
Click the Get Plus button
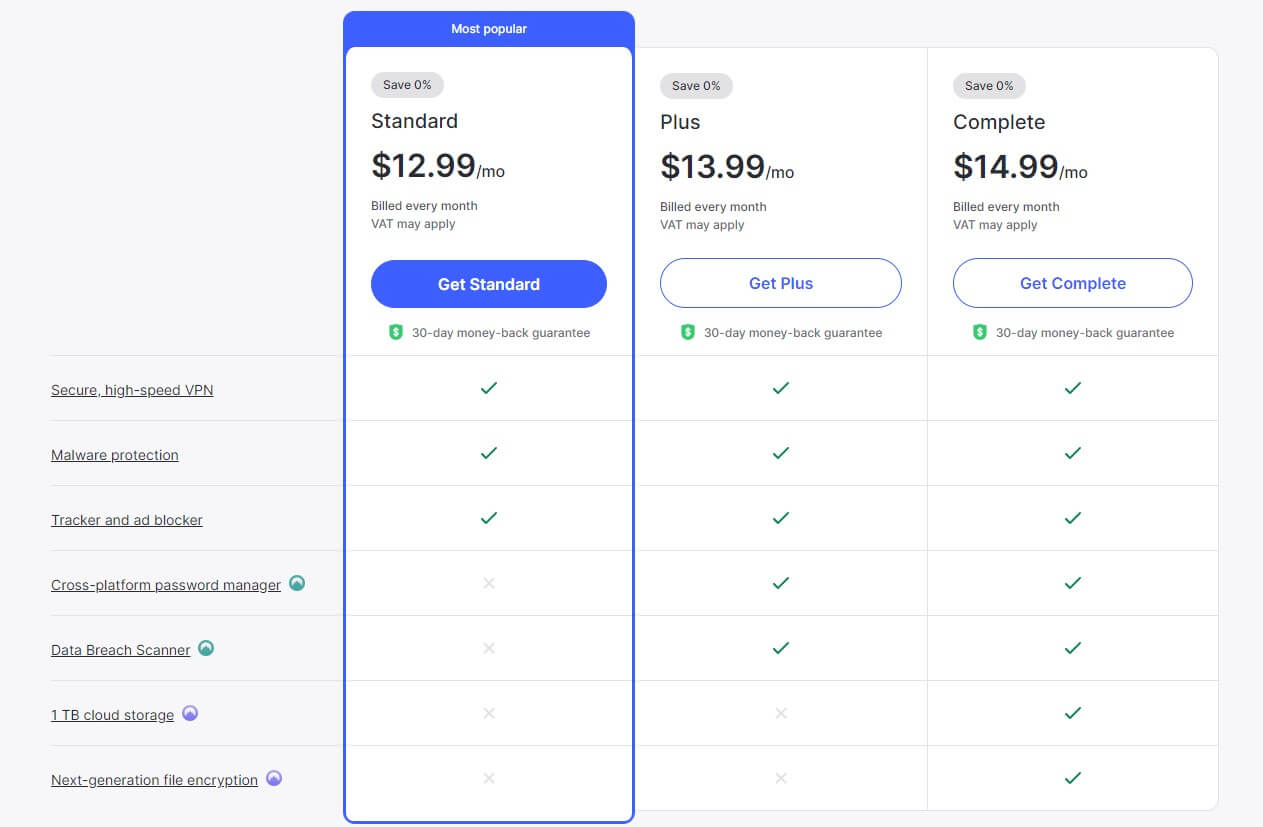(781, 283)
